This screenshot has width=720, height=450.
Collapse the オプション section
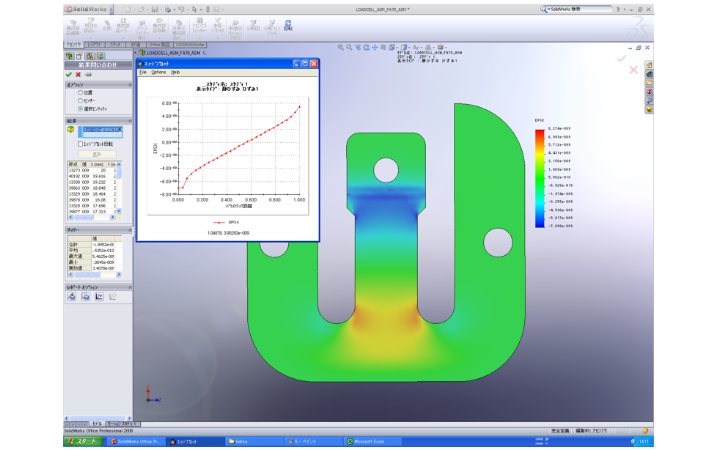tap(129, 85)
